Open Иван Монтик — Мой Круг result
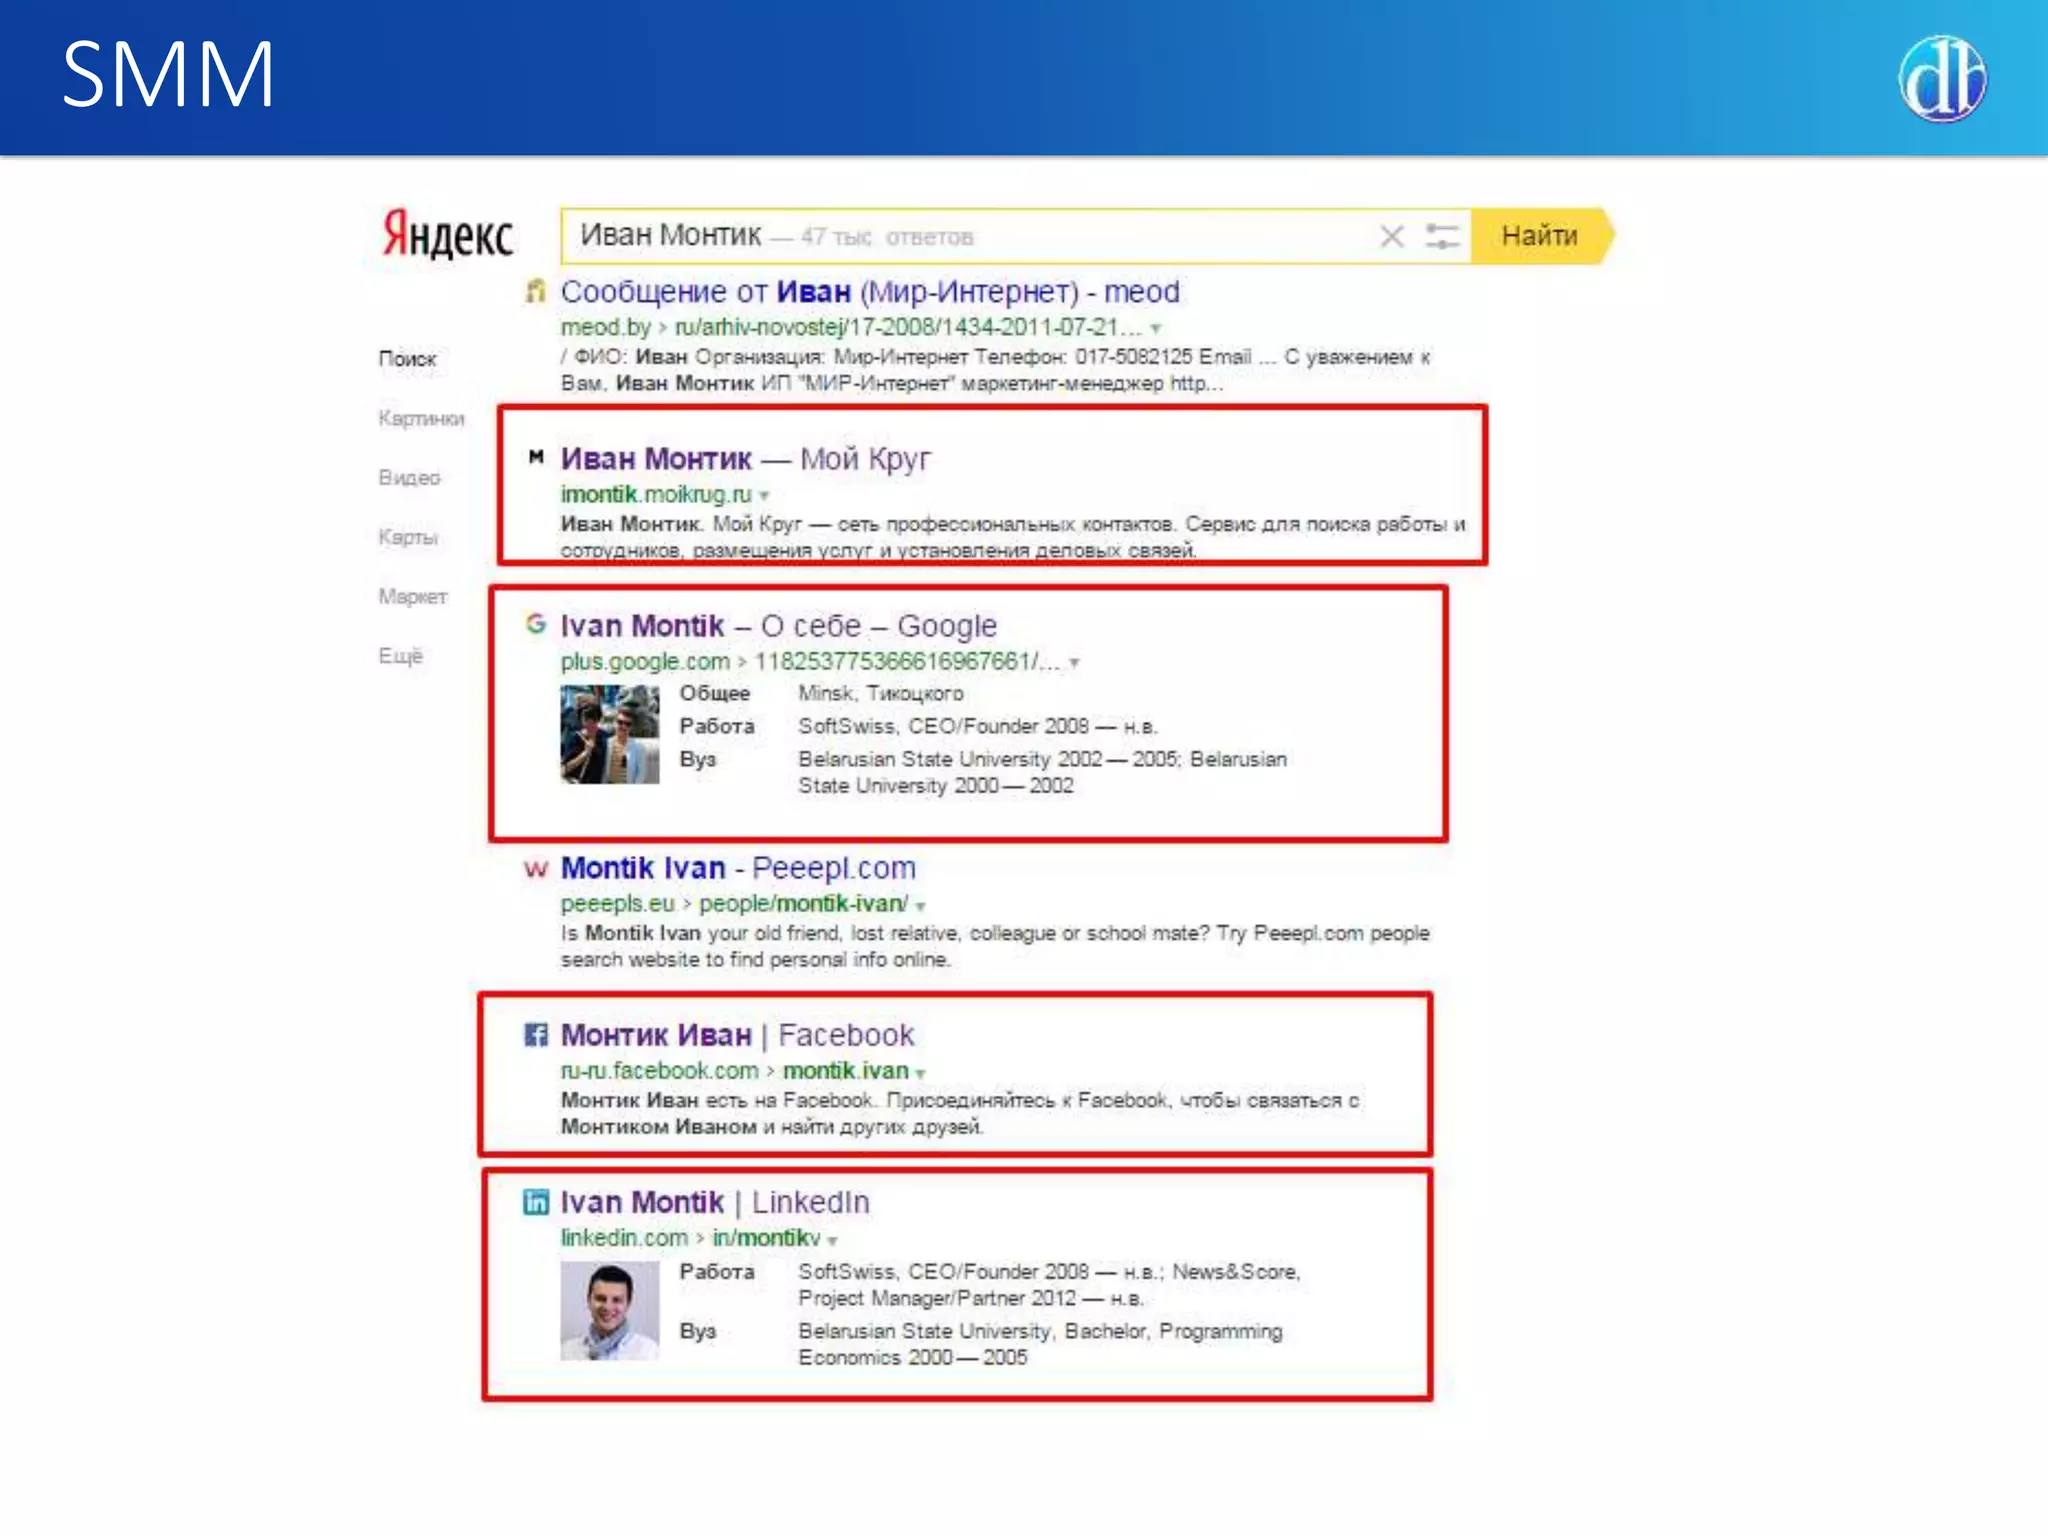2048x1536 pixels. coord(745,459)
